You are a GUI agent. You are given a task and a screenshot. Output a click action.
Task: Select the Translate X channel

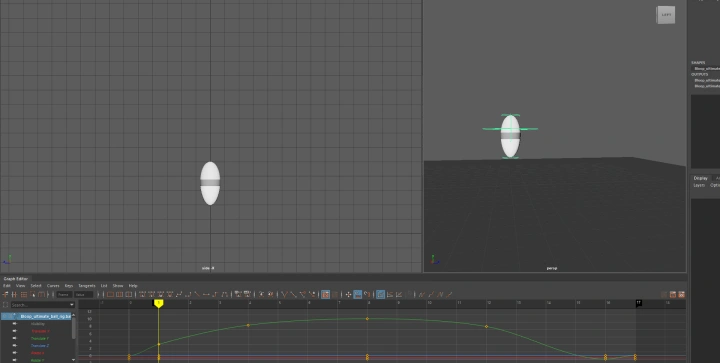pos(40,331)
